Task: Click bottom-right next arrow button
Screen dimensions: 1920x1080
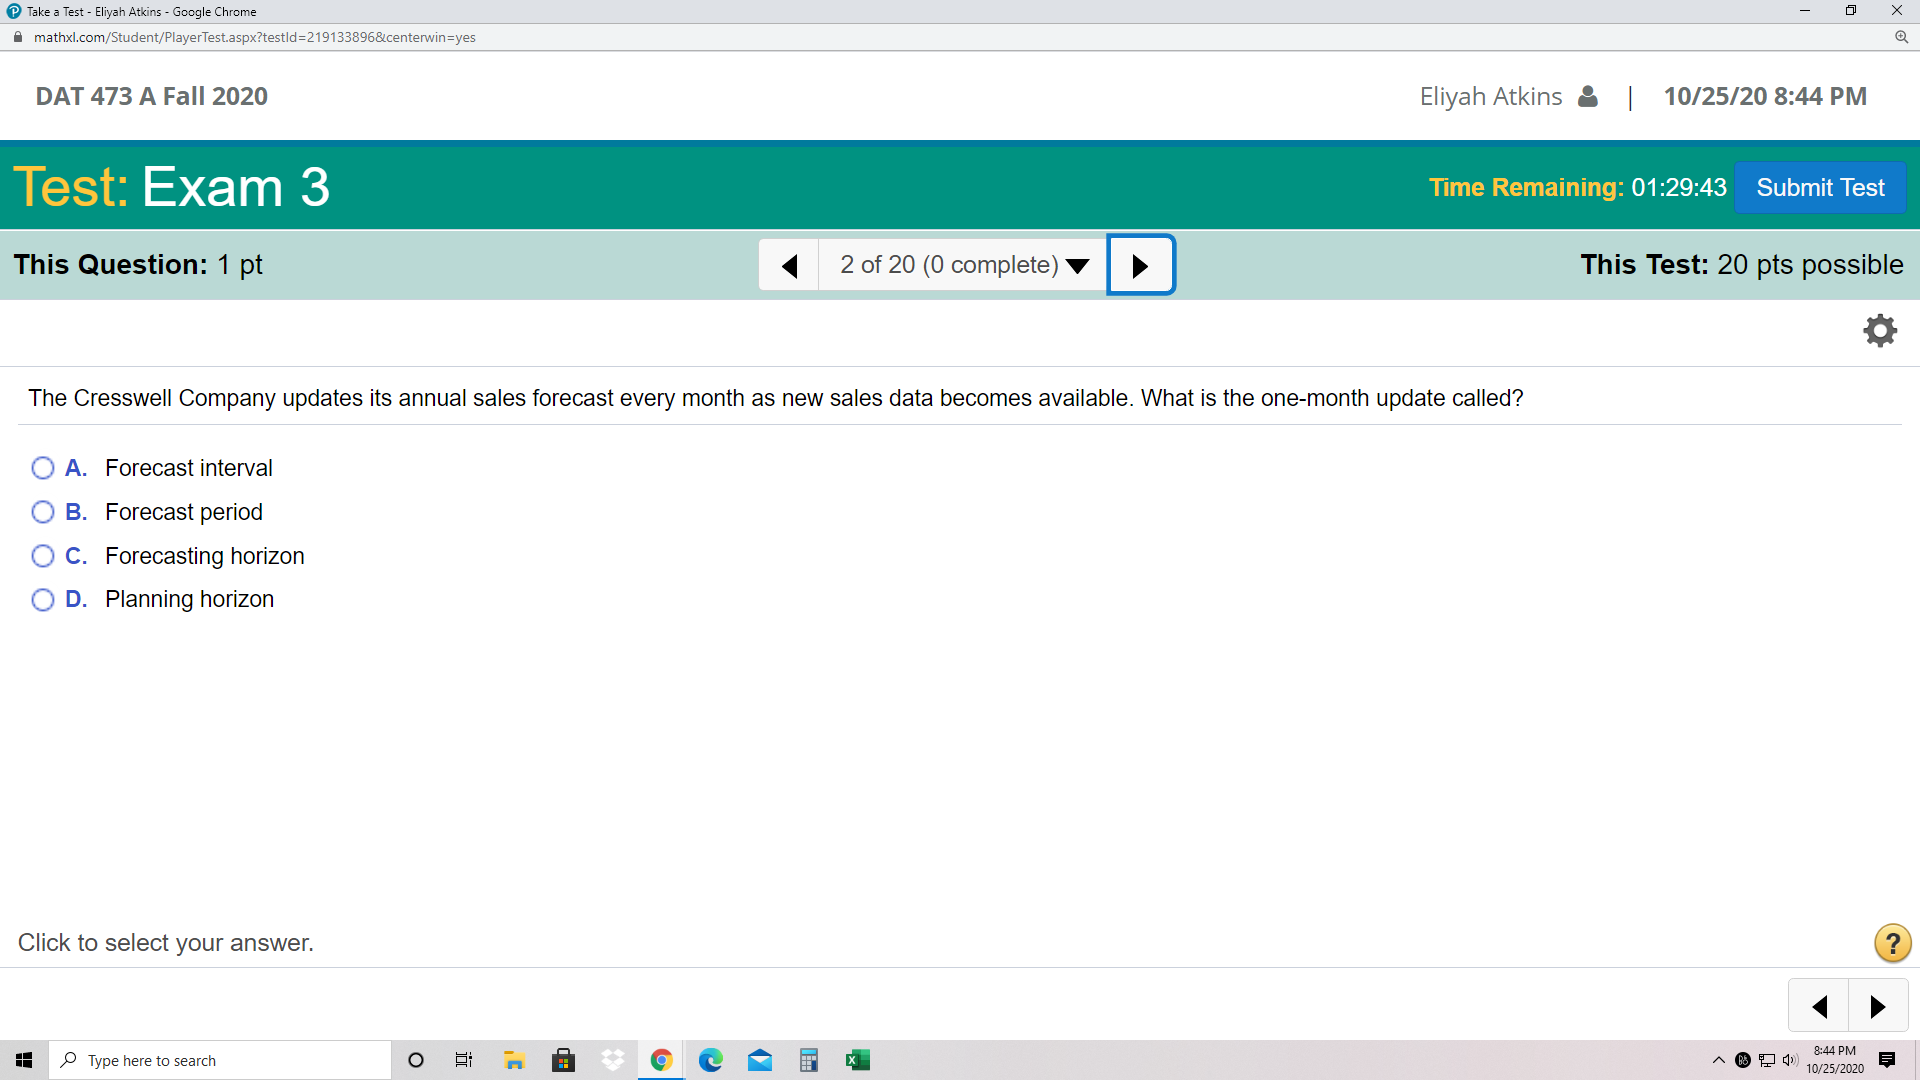Action: tap(1877, 1006)
